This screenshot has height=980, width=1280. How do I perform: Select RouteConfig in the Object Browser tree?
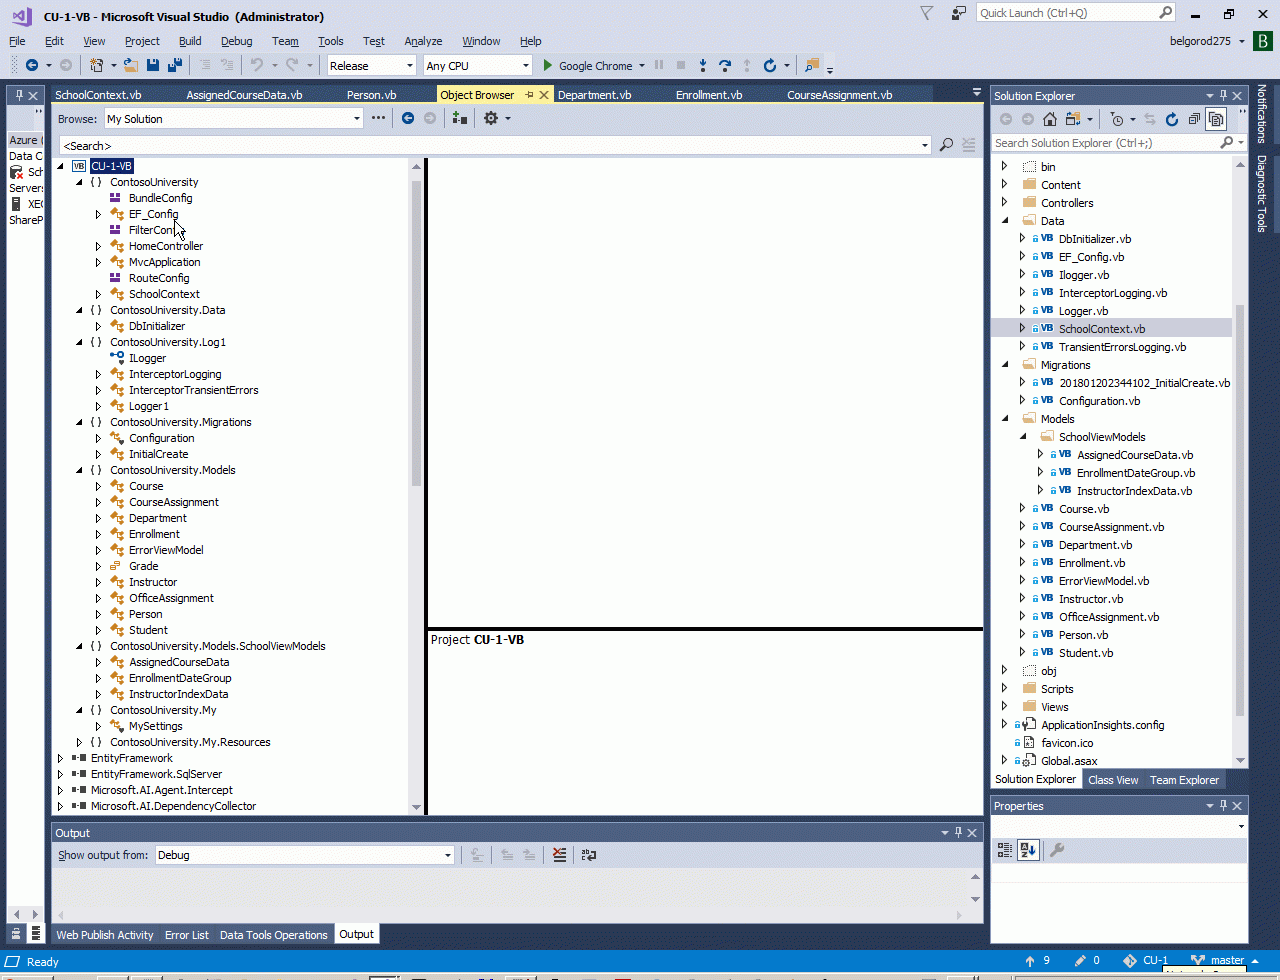point(159,278)
